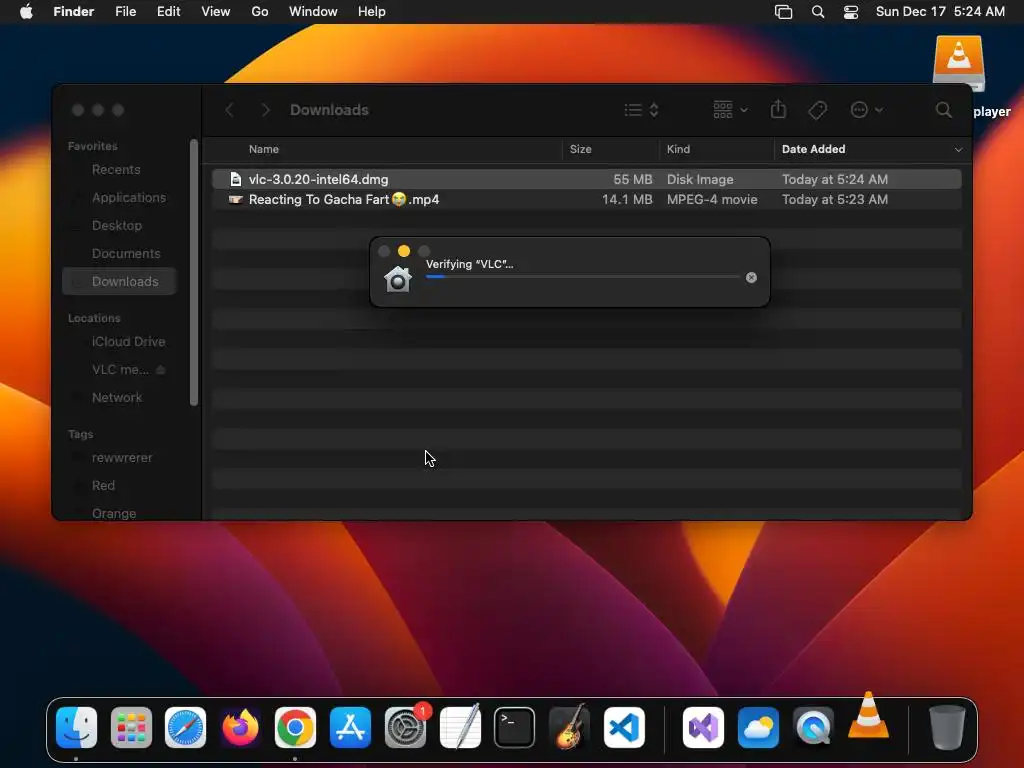Click the MPEG-4 movie kind cell
This screenshot has width=1024, height=768.
712,199
